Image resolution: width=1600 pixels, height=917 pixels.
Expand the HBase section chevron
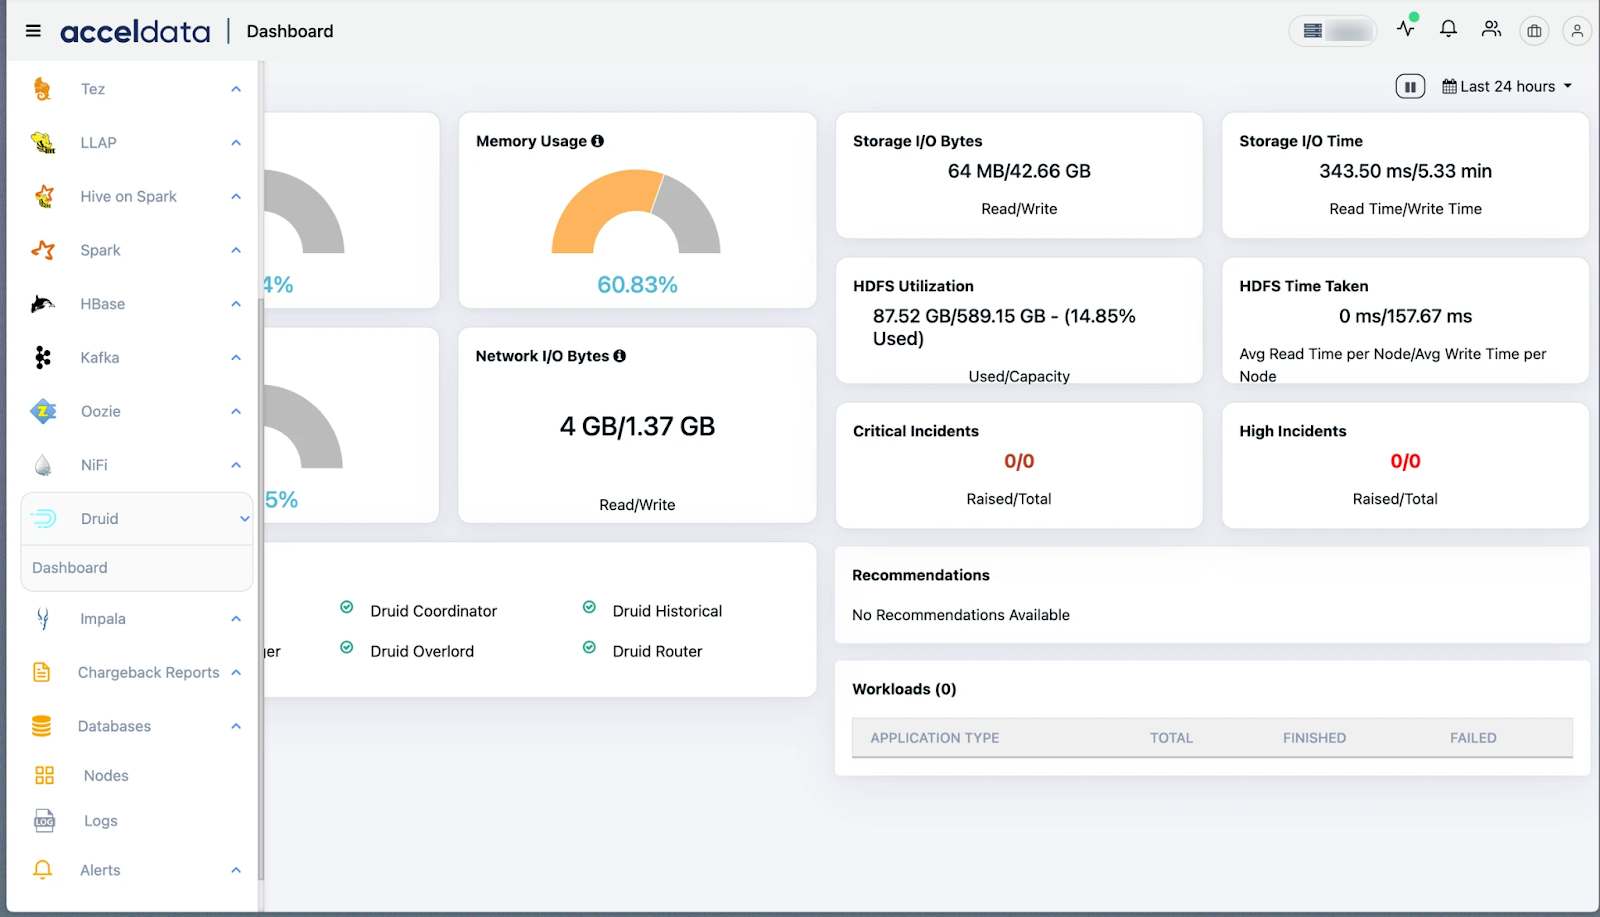point(236,304)
